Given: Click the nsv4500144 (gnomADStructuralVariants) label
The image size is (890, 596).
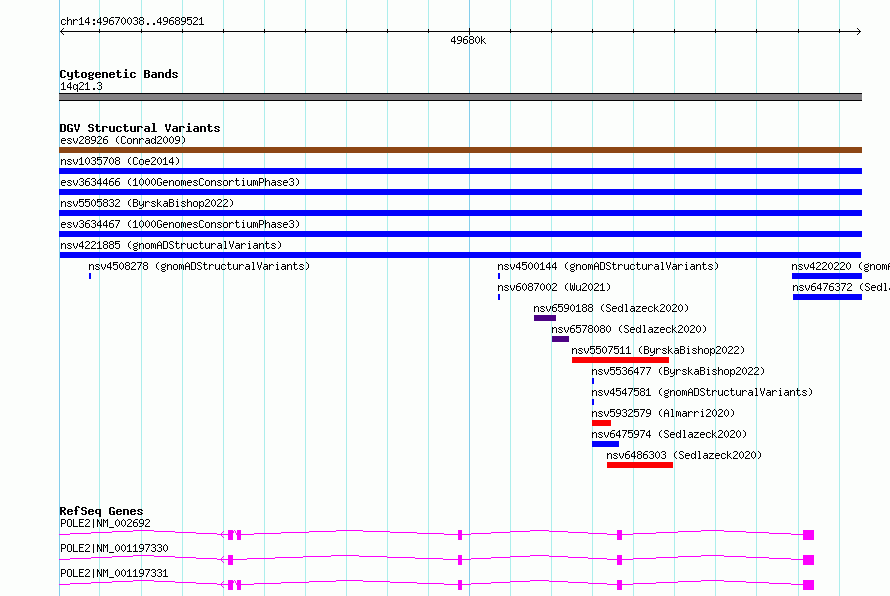Looking at the screenshot, I should click(x=608, y=266).
